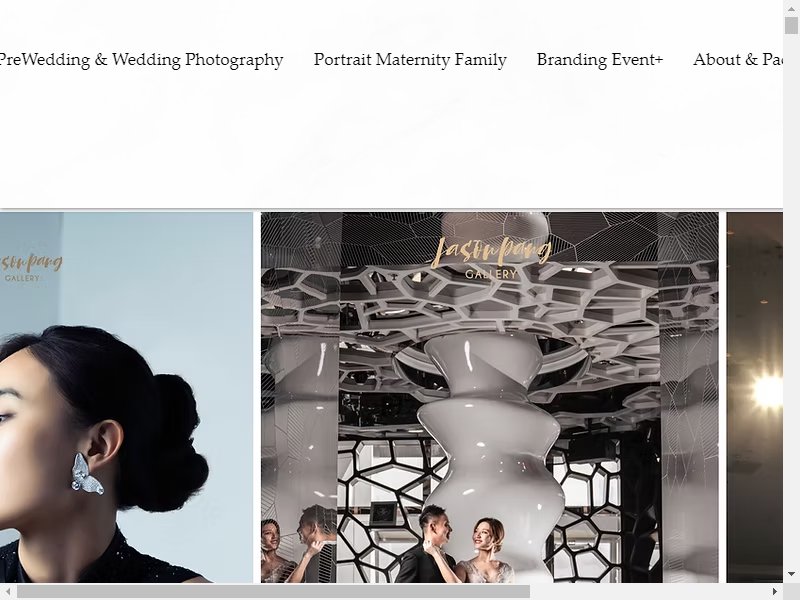Viewport: 800px width, 600px height.
Task: Click the horizontal scrollbar left arrow
Action: pos(8,591)
